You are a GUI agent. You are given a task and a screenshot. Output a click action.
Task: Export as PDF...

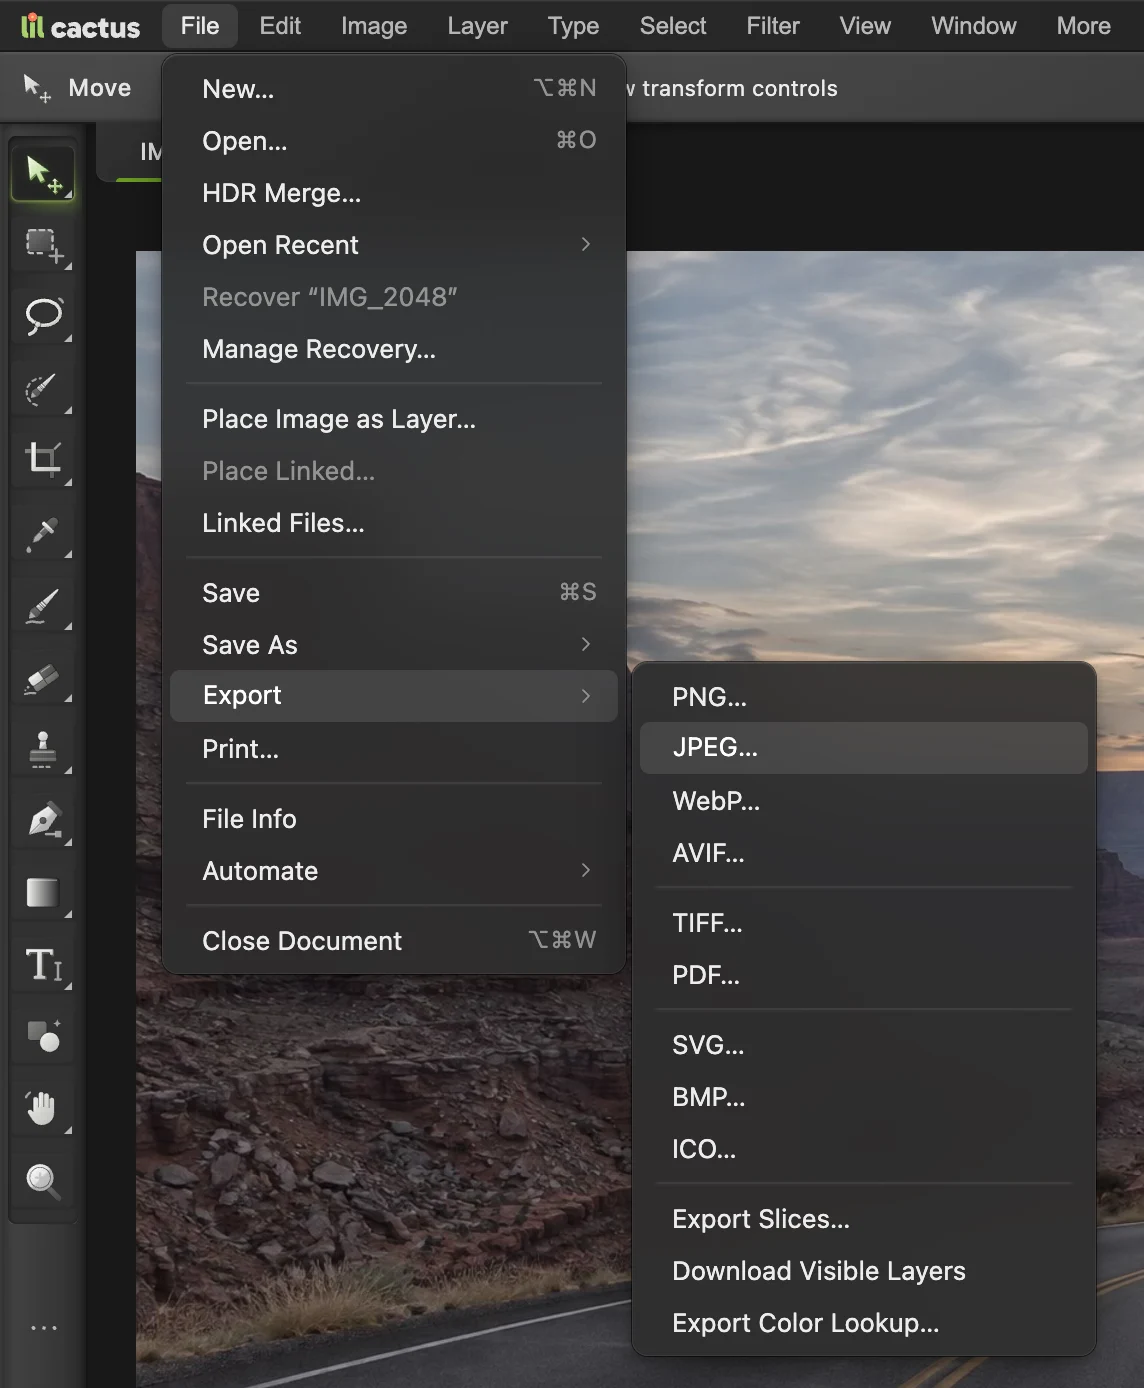[864, 975]
